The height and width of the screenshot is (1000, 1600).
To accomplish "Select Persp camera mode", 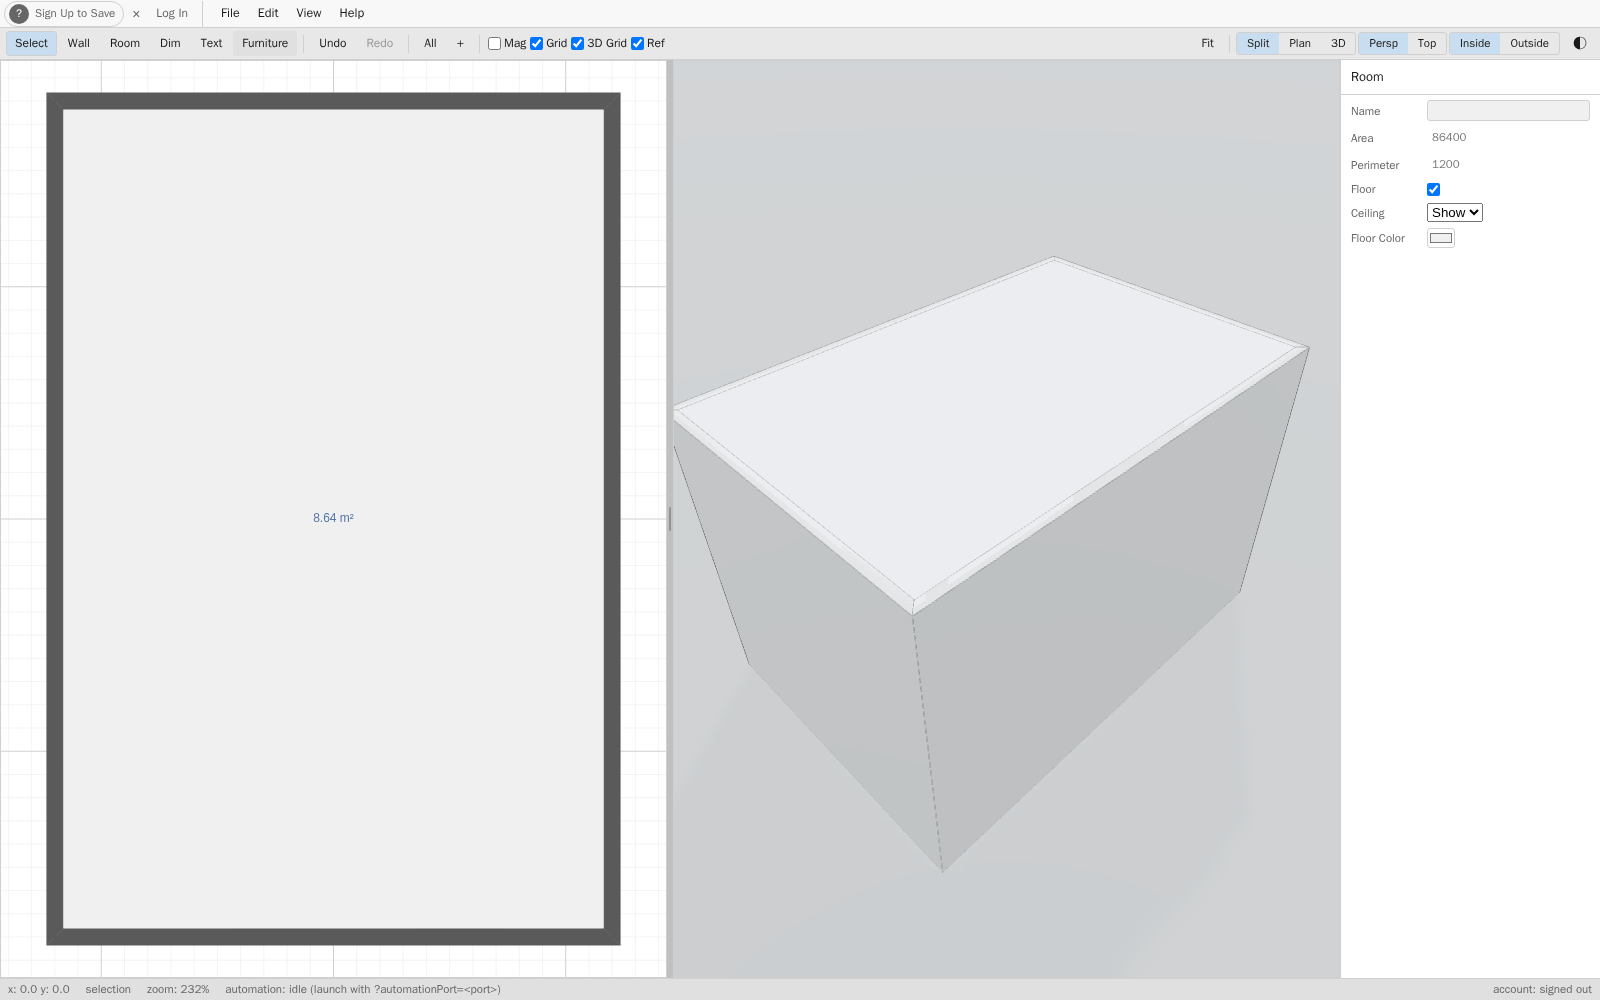I will tap(1383, 43).
